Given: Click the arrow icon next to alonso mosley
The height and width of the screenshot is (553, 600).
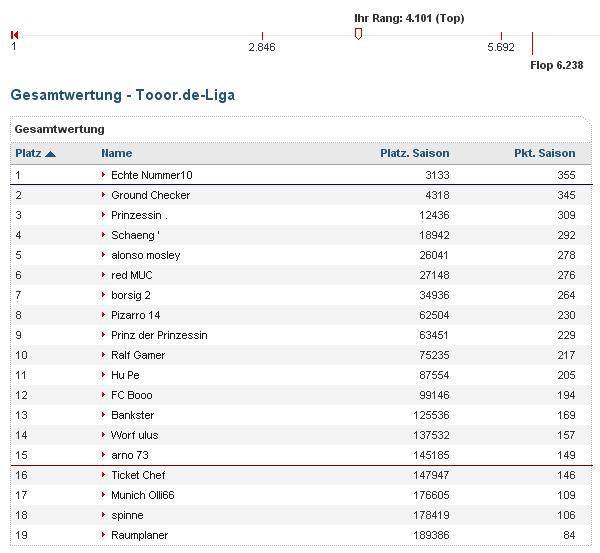Looking at the screenshot, I should coord(104,255).
